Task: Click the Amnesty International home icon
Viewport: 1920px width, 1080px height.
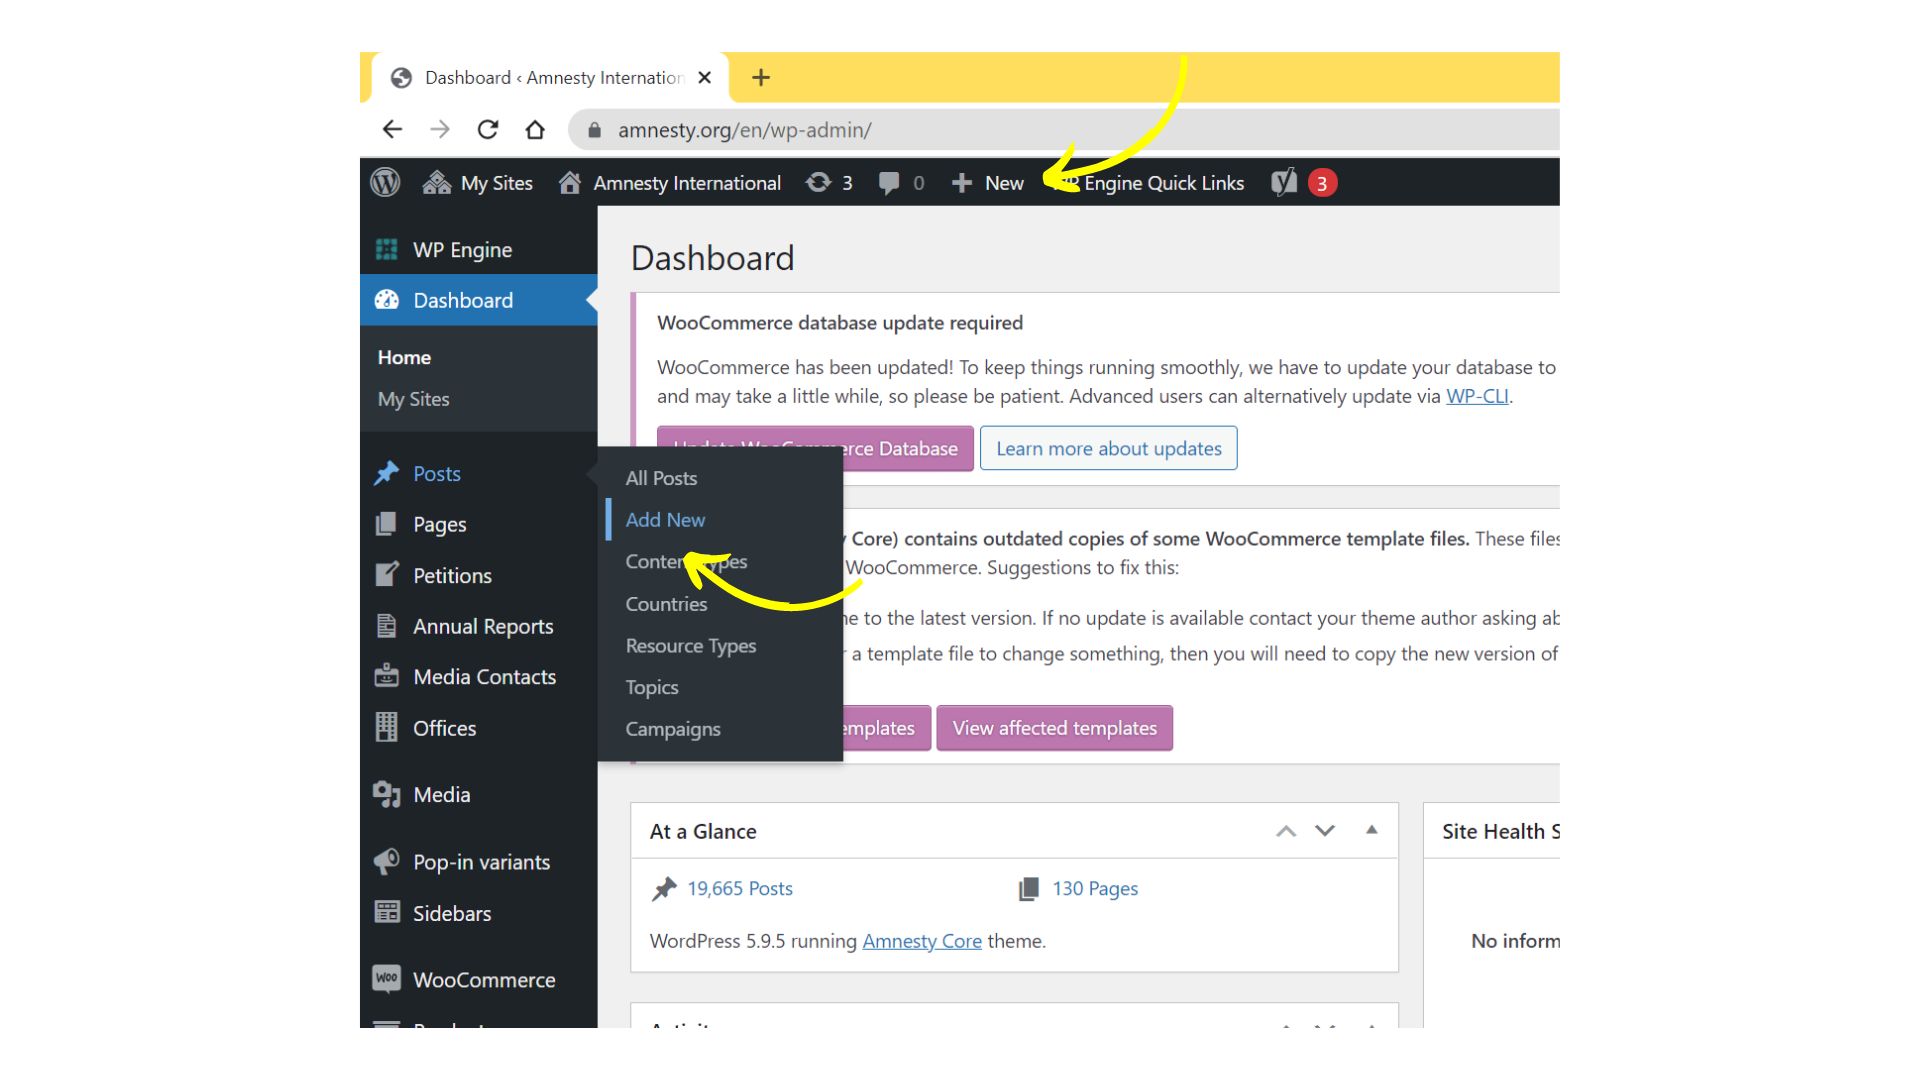Action: (570, 183)
